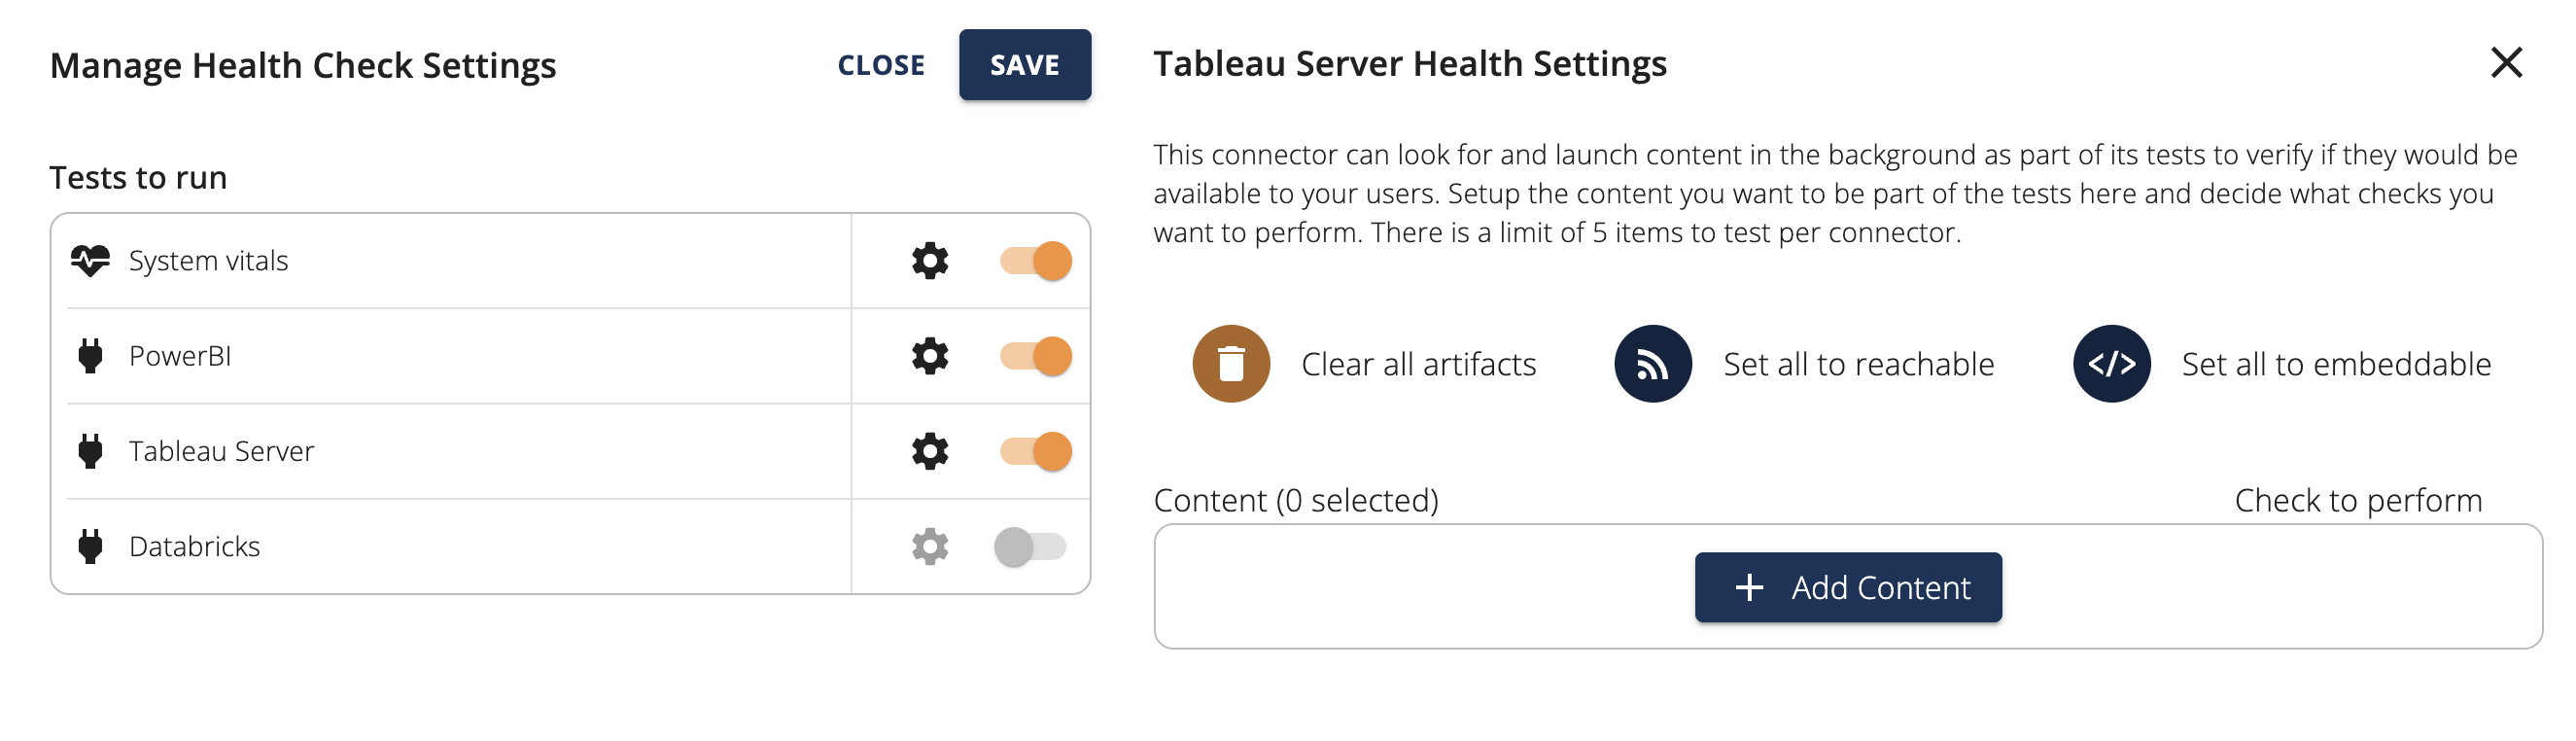Disable the System vitals toggle
Image resolution: width=2576 pixels, height=741 pixels.
[x=1036, y=261]
